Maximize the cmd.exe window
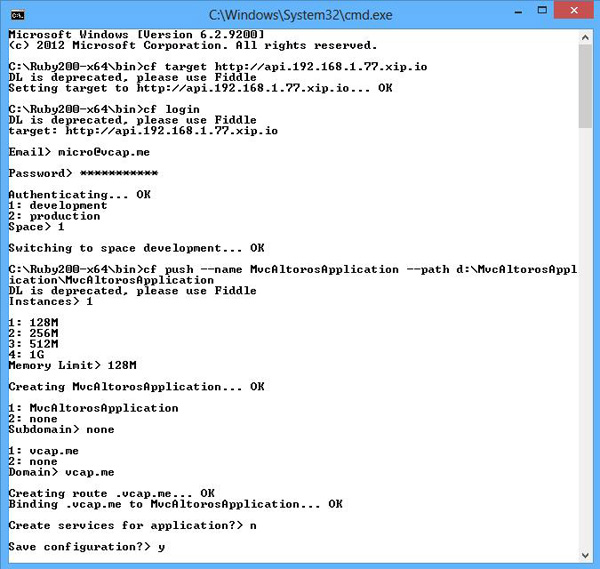The height and width of the screenshot is (569, 600). click(542, 11)
